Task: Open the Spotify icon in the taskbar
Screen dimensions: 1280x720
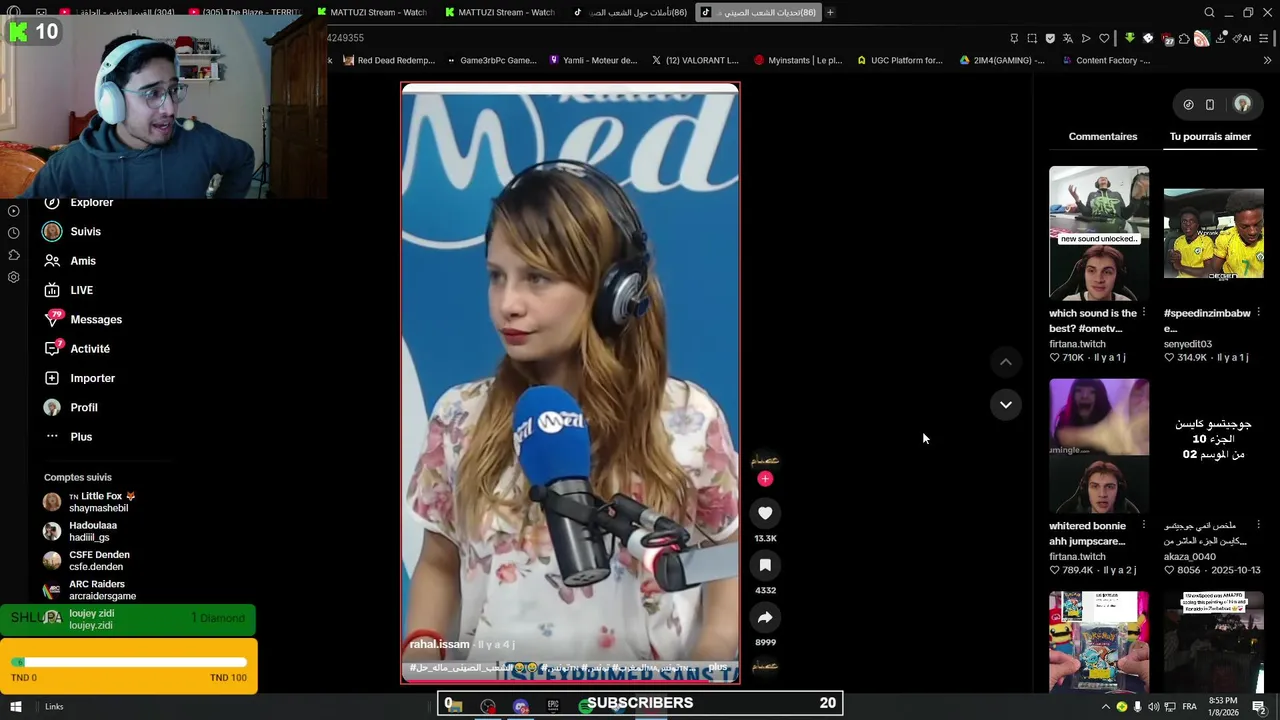Action: (585, 706)
